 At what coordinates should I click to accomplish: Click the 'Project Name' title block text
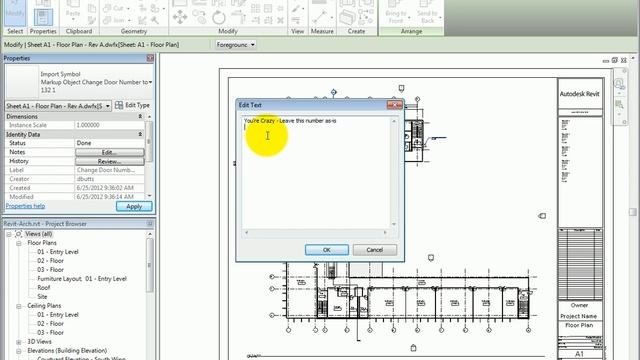(x=578, y=316)
